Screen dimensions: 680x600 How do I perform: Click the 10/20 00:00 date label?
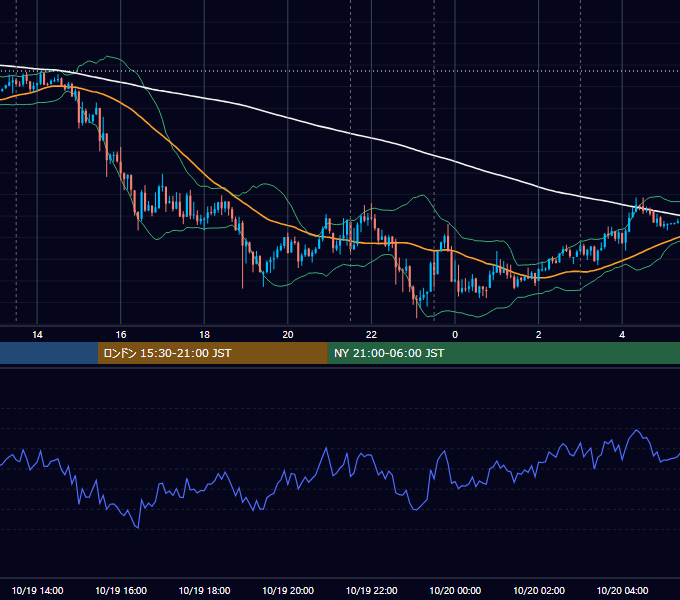pos(455,590)
